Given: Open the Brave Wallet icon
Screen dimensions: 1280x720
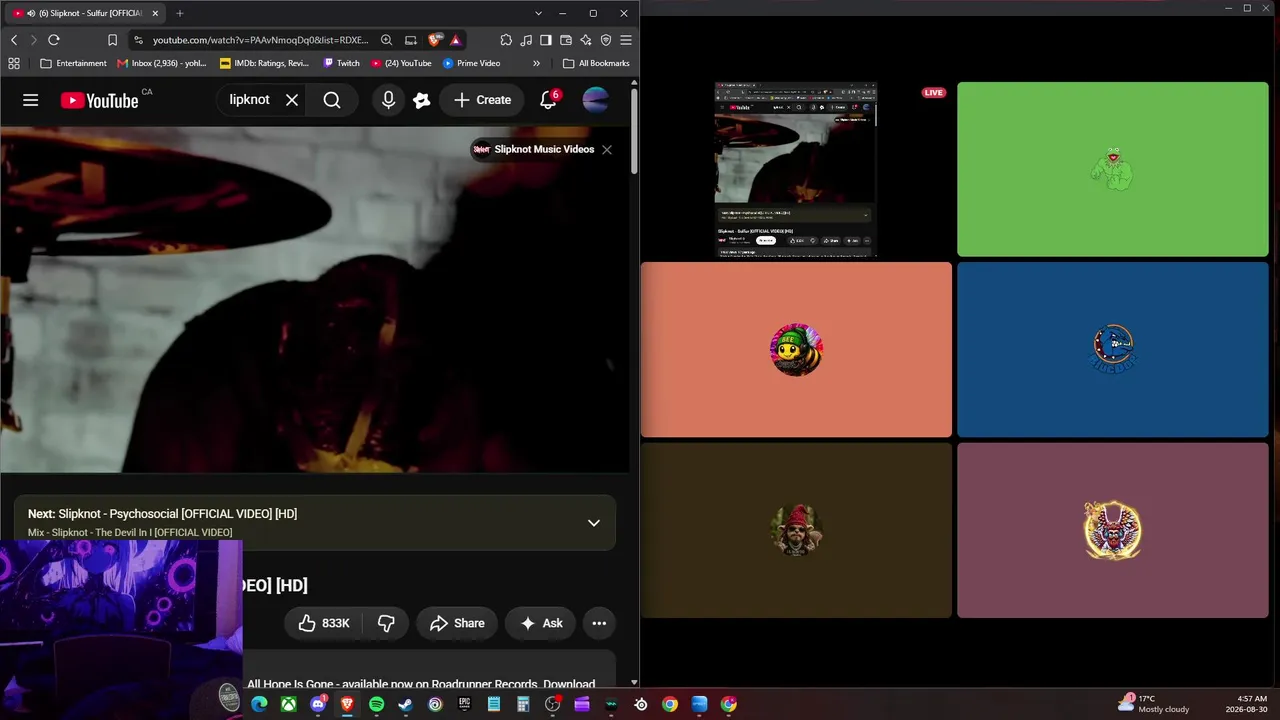Looking at the screenshot, I should pos(566,40).
